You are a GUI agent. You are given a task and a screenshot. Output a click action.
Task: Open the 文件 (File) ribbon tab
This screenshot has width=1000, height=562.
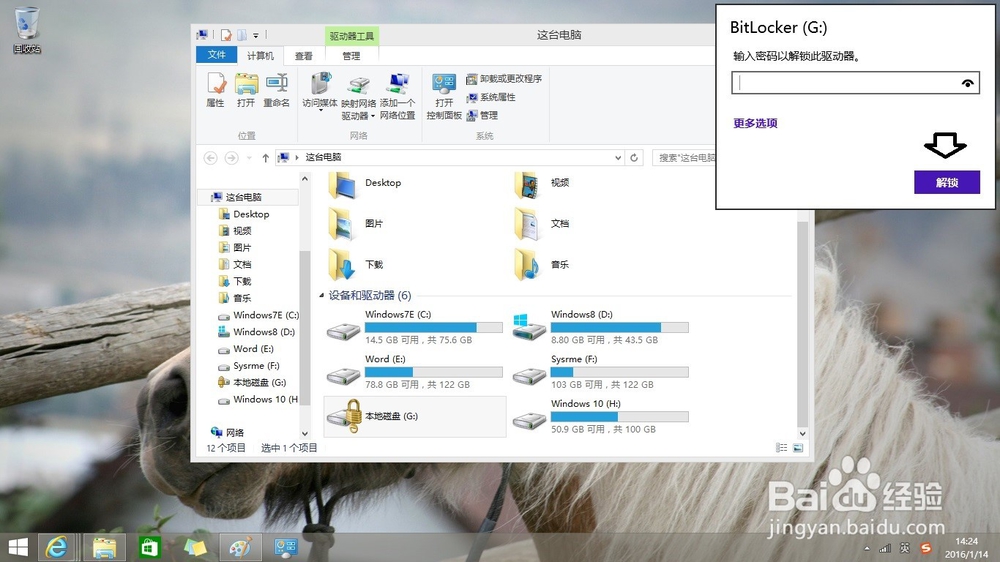pos(216,55)
